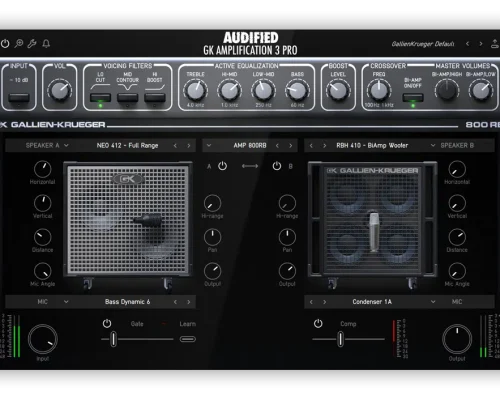Click channel A Hi-range knob
The width and height of the screenshot is (500, 400).
(x=212, y=203)
